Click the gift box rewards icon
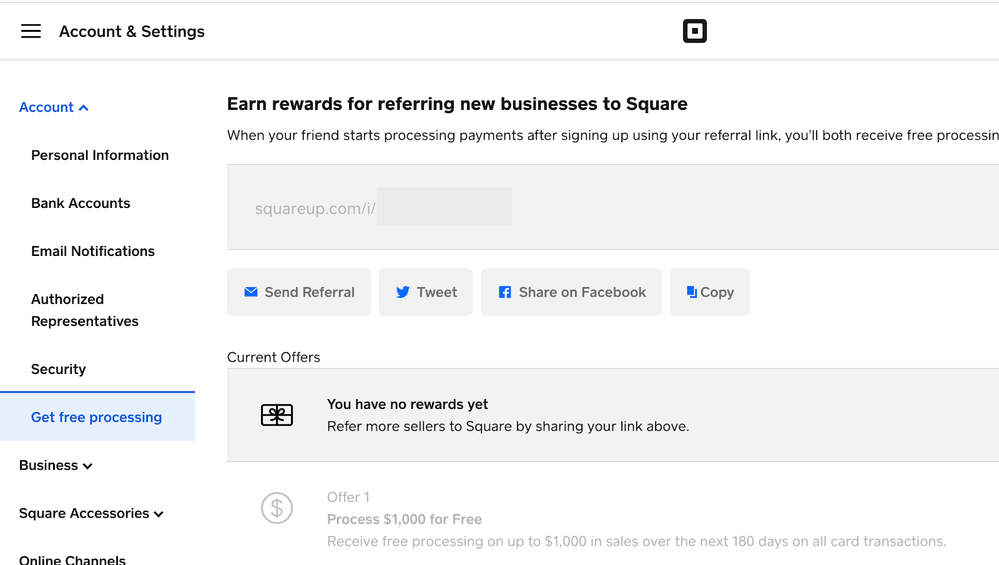This screenshot has width=999, height=565. coord(277,416)
